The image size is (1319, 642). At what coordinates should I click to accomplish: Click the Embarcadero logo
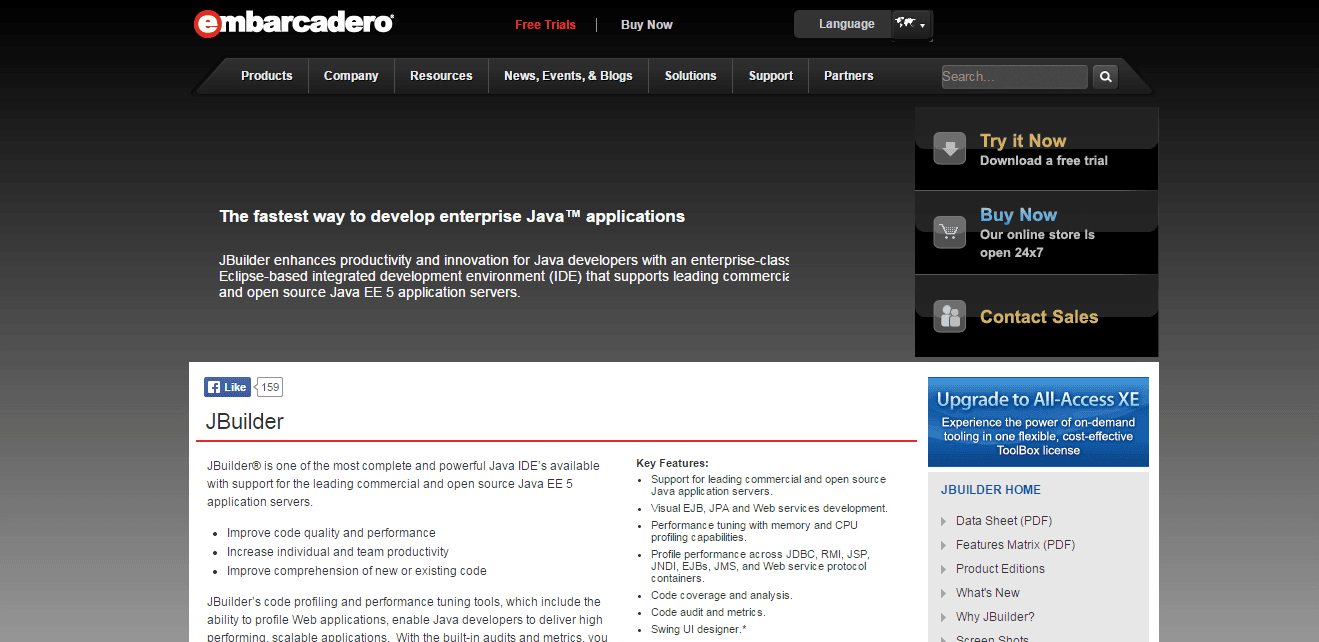pyautogui.click(x=293, y=24)
